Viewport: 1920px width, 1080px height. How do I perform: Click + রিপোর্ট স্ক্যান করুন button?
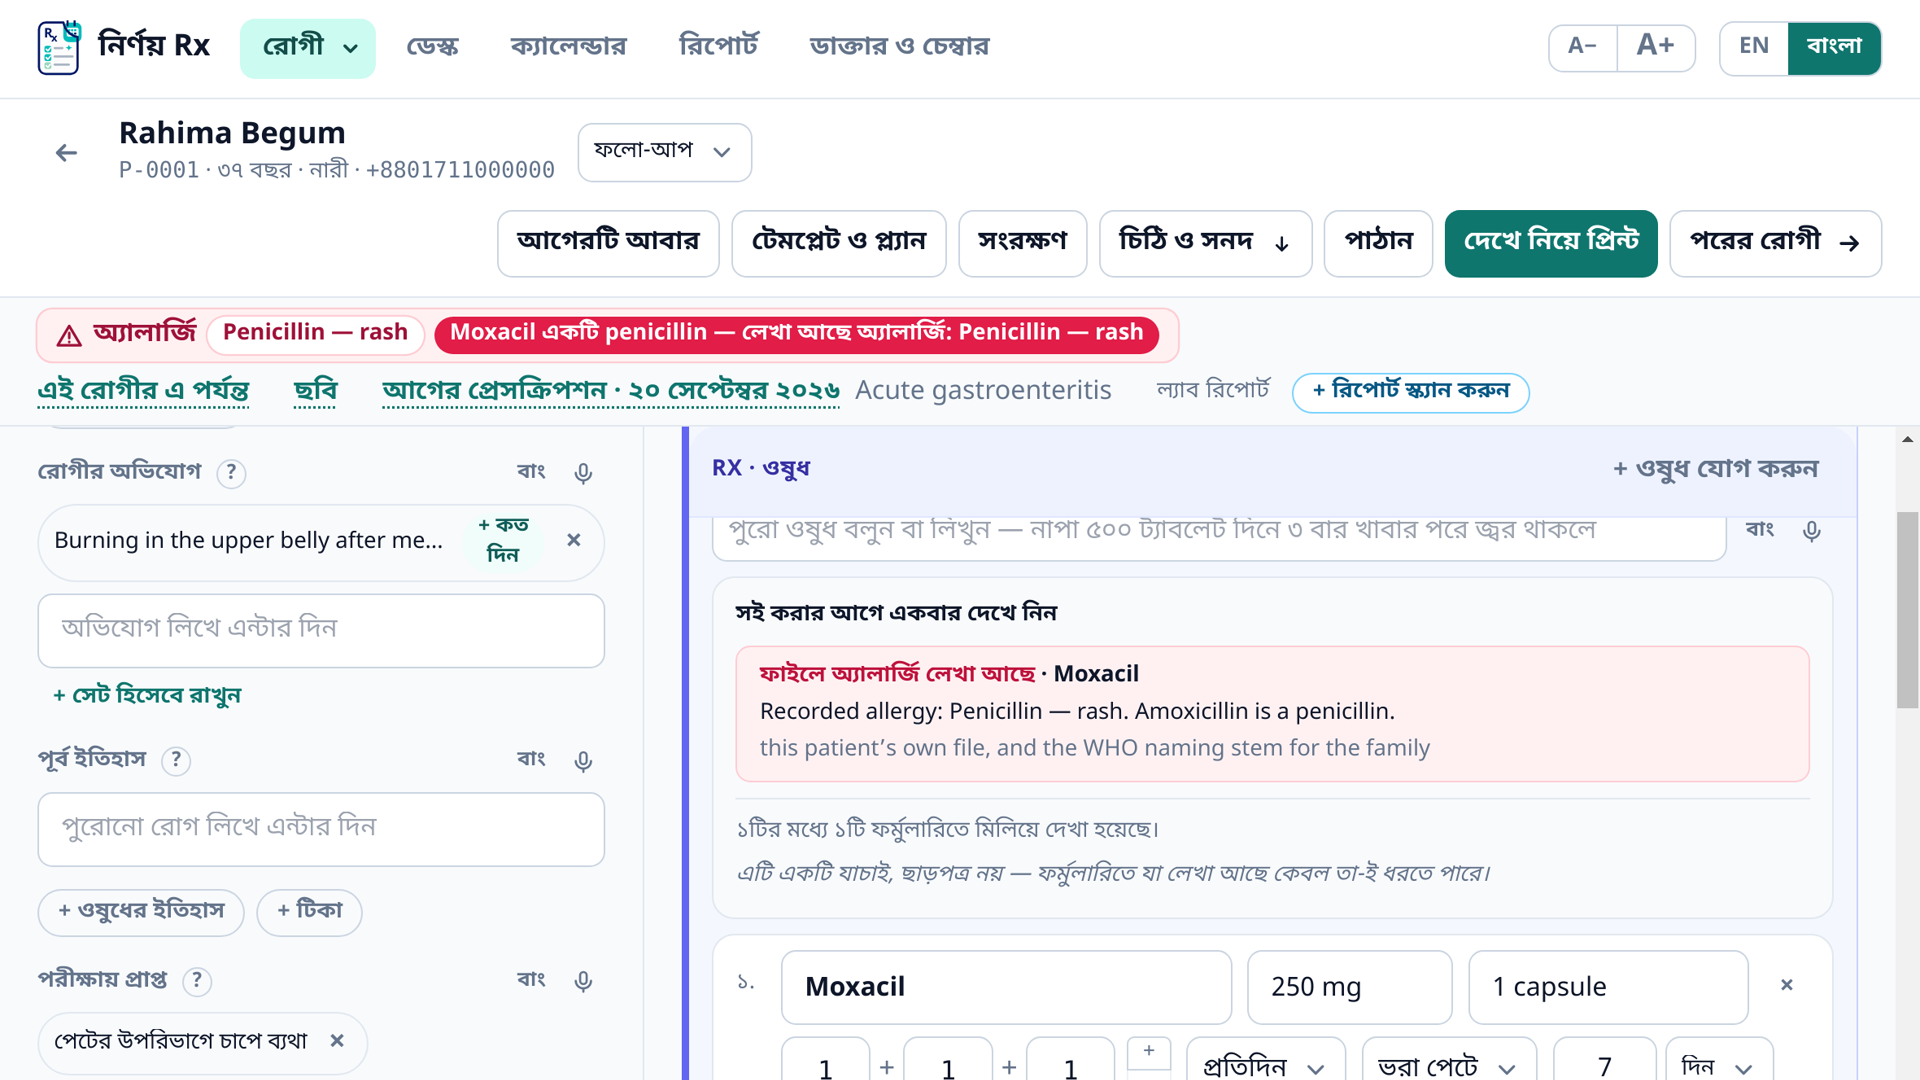pos(1410,392)
